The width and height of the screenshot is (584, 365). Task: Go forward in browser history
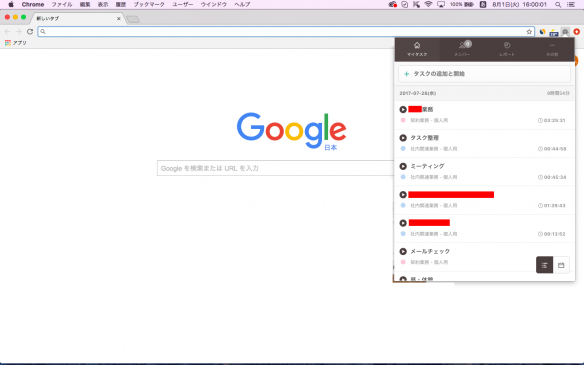(18, 32)
